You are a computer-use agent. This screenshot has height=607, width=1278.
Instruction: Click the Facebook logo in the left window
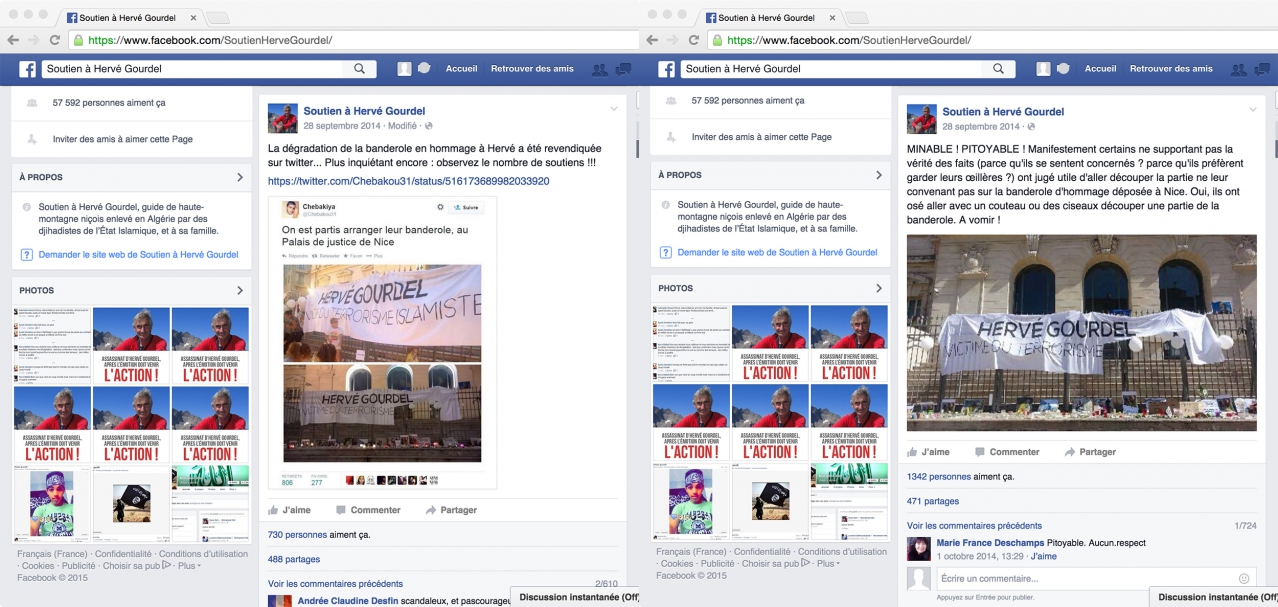27,69
